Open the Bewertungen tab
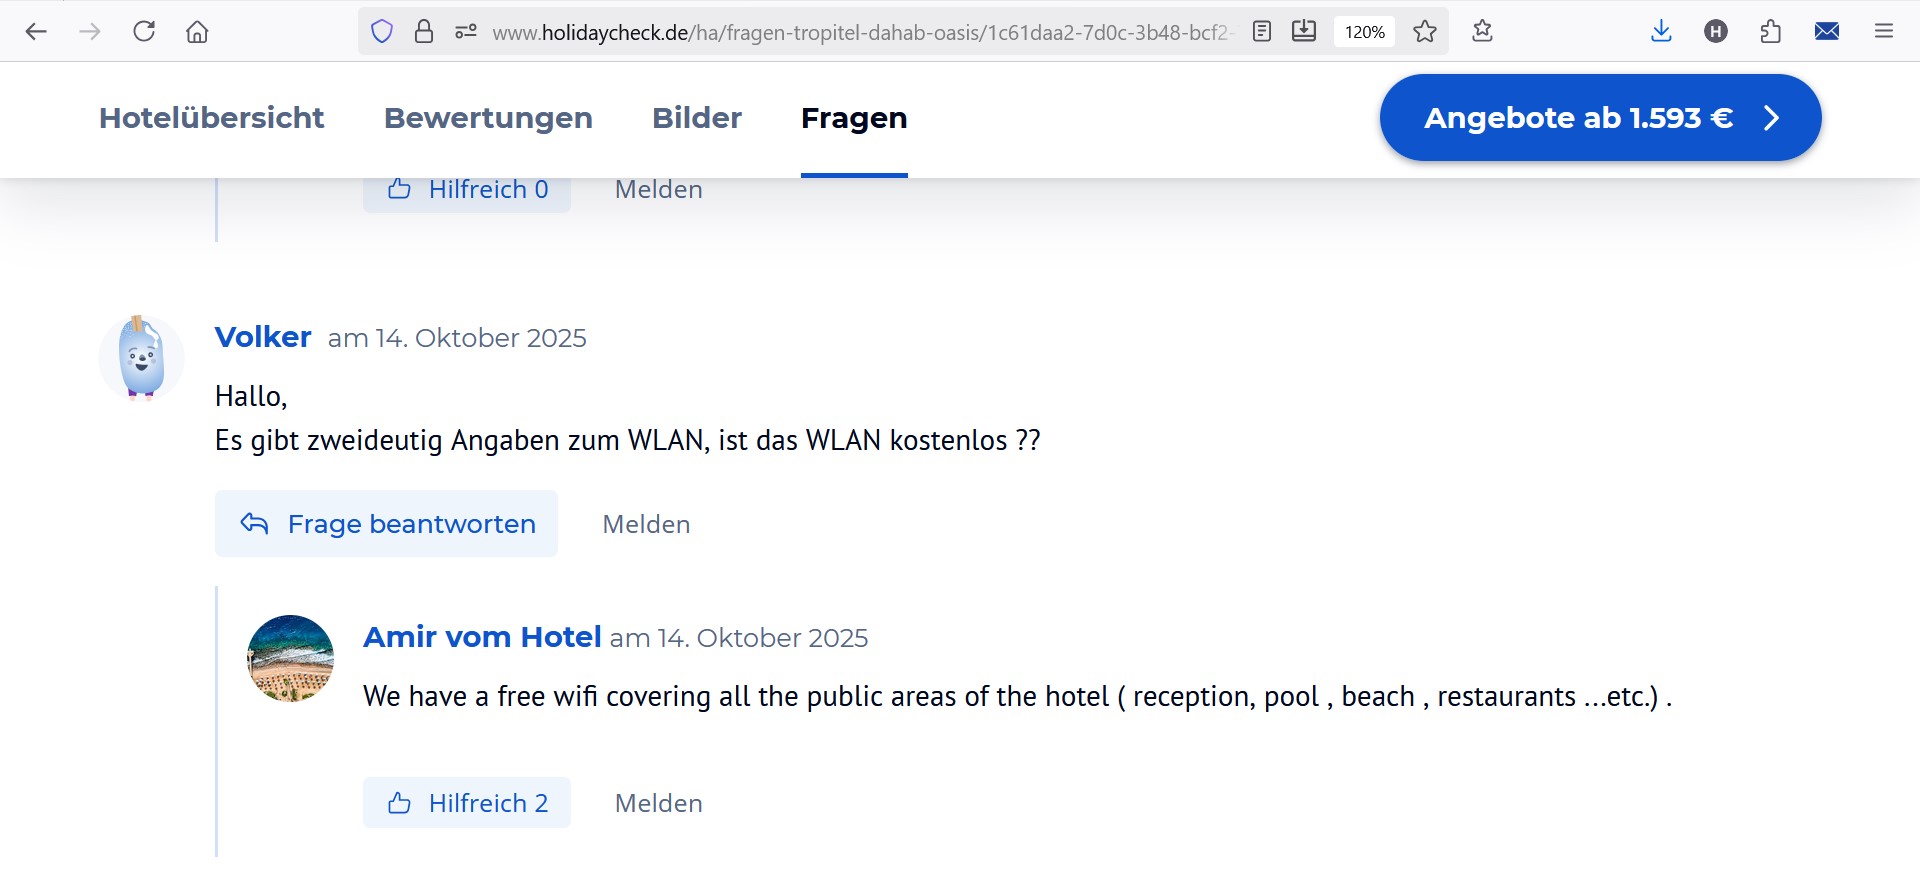Image resolution: width=1920 pixels, height=896 pixels. (488, 118)
